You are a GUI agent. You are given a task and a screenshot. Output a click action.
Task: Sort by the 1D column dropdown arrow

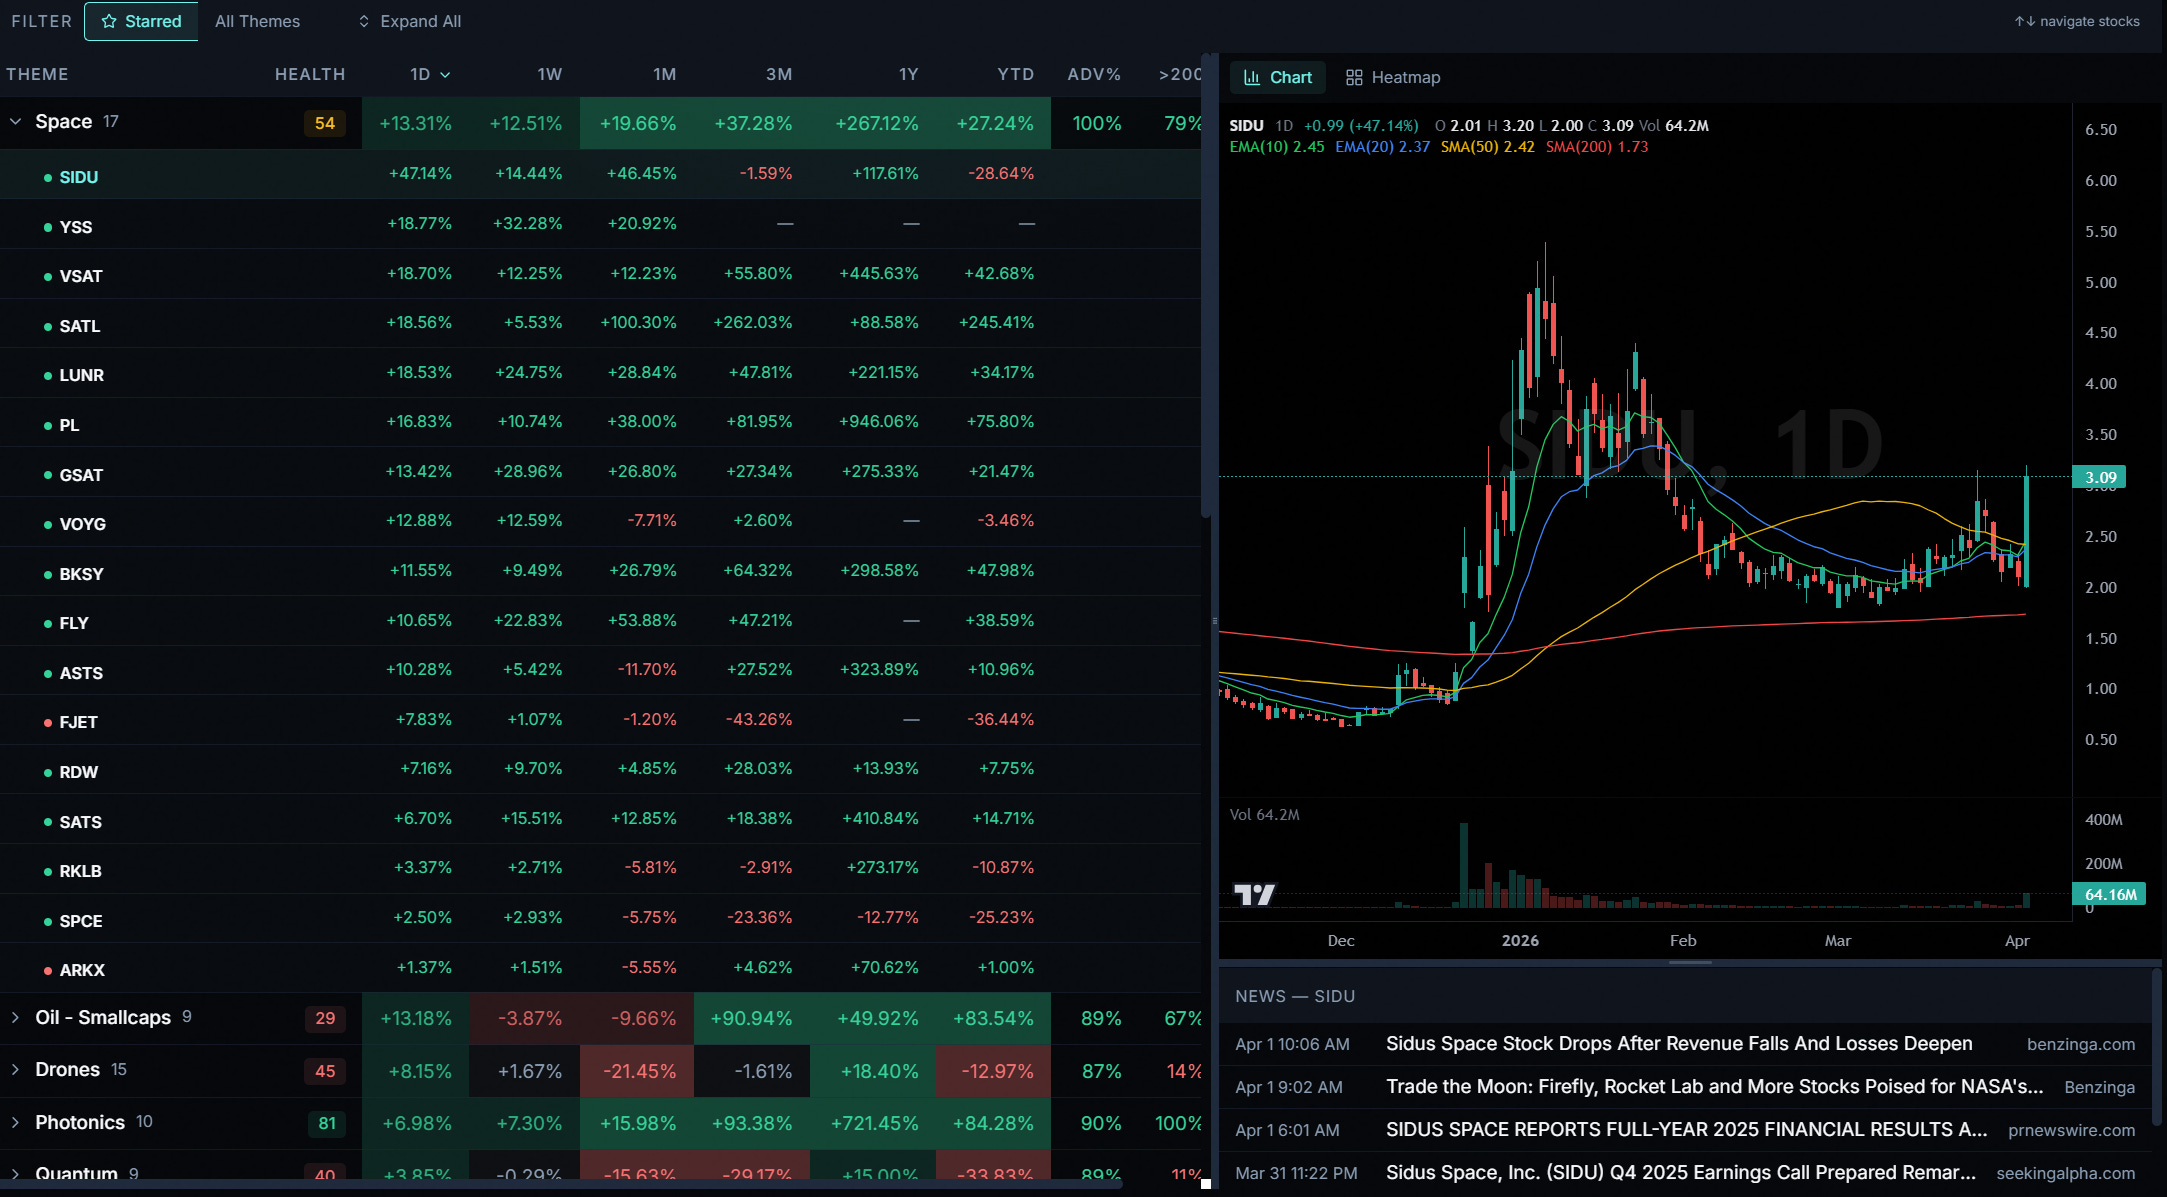[x=445, y=75]
